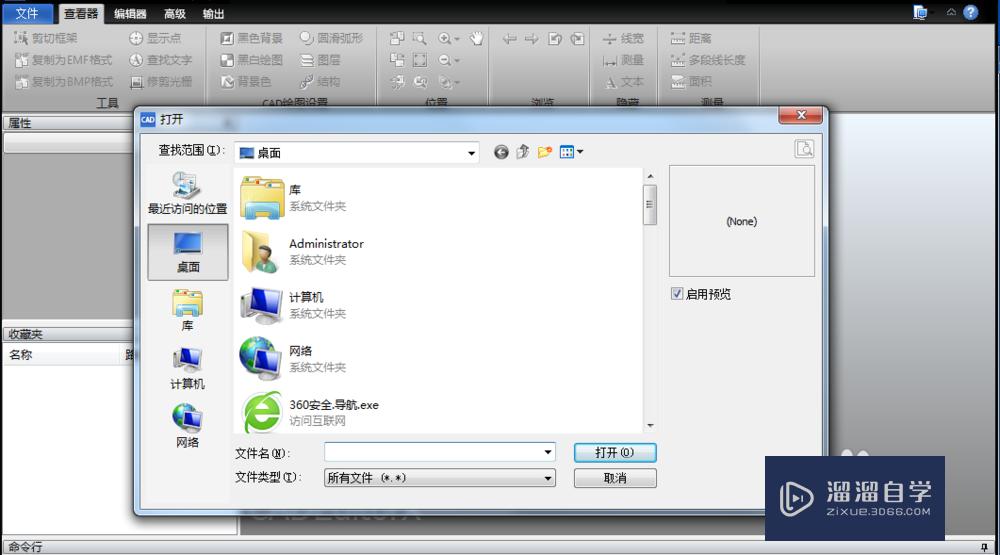
Task: Create a new folder icon in dialog
Action: pyautogui.click(x=545, y=152)
